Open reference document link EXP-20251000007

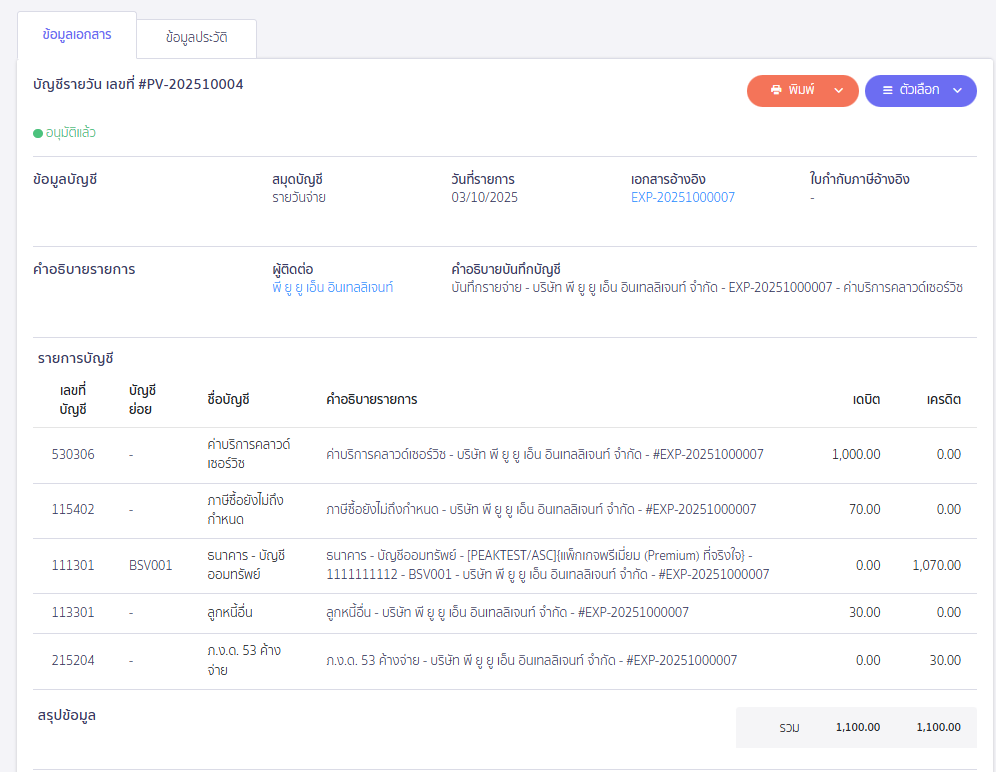coord(682,197)
